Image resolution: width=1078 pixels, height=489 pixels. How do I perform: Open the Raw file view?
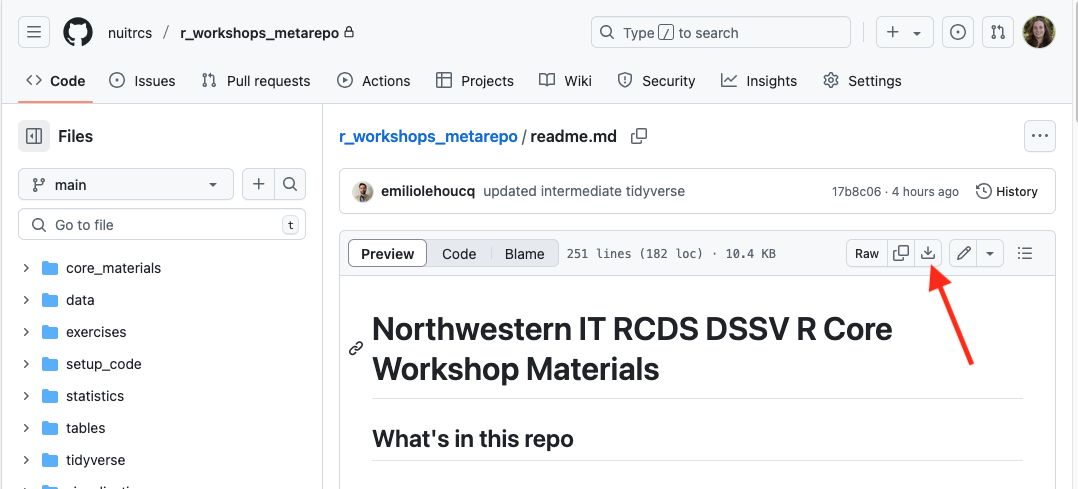click(x=867, y=254)
